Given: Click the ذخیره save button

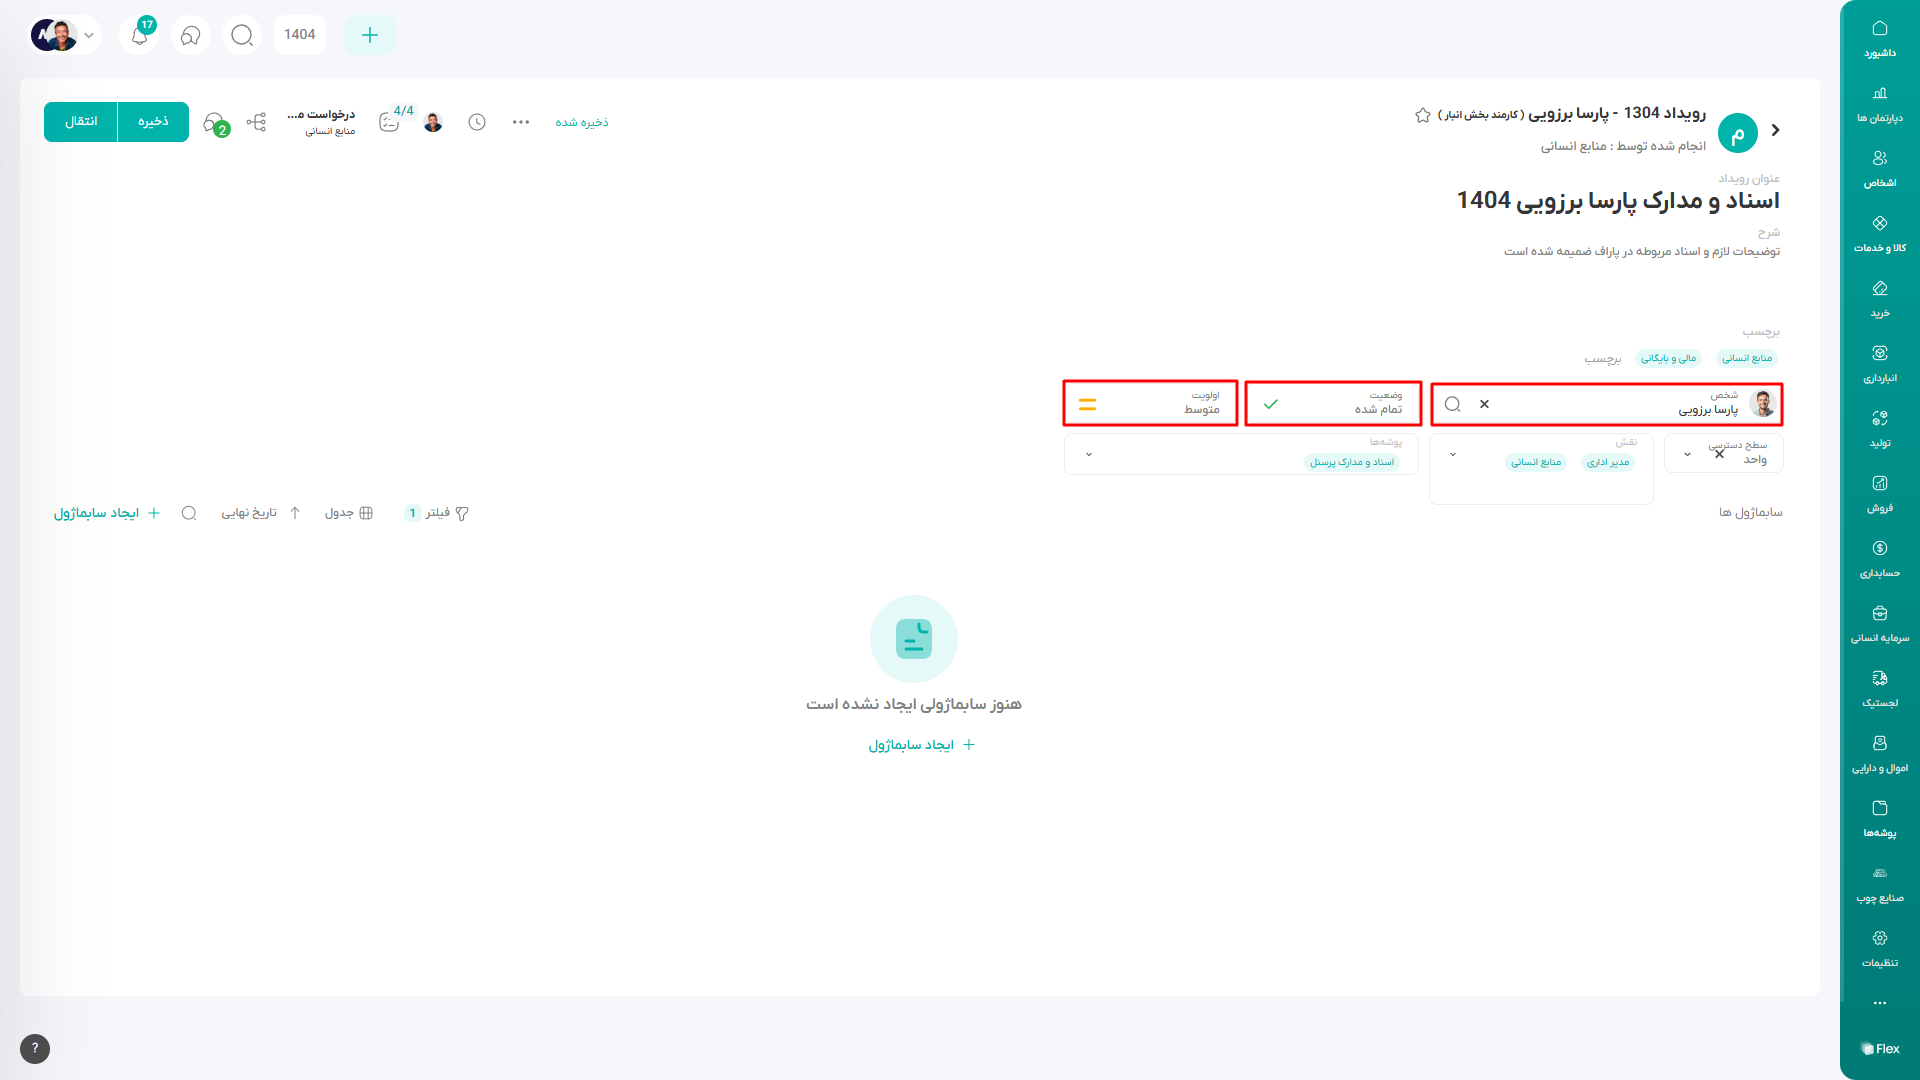Looking at the screenshot, I should [153, 122].
